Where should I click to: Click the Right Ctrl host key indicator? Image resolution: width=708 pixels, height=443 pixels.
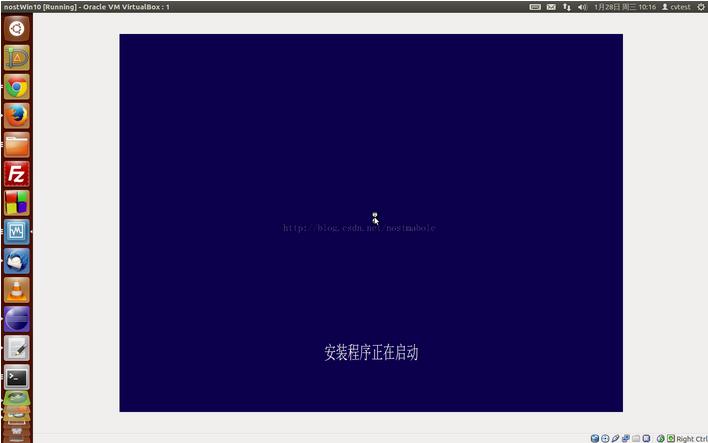click(692, 439)
